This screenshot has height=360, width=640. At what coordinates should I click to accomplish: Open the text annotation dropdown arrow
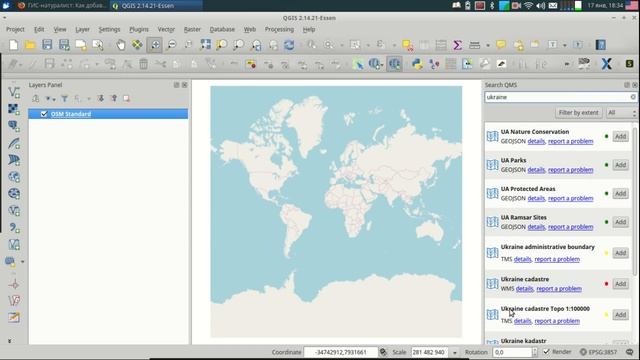[x=565, y=45]
